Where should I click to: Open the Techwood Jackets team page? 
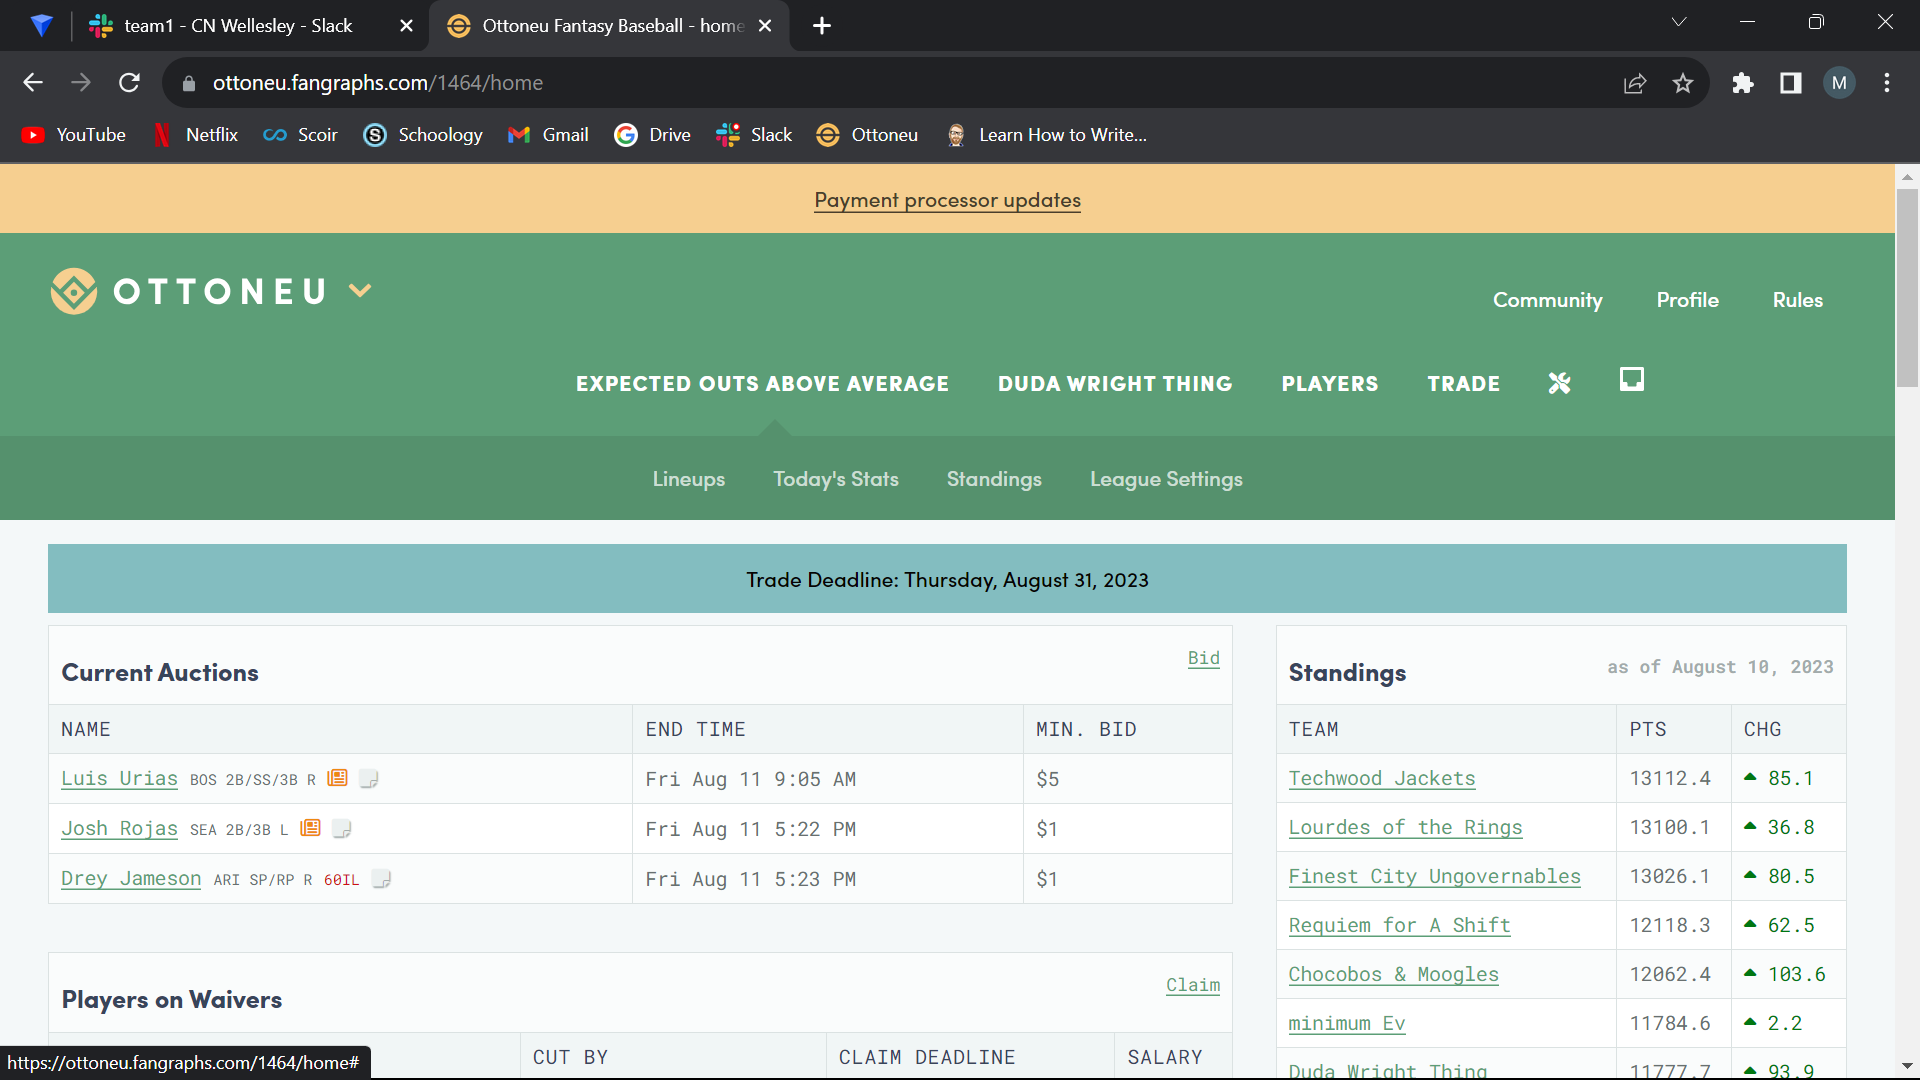pos(1381,778)
